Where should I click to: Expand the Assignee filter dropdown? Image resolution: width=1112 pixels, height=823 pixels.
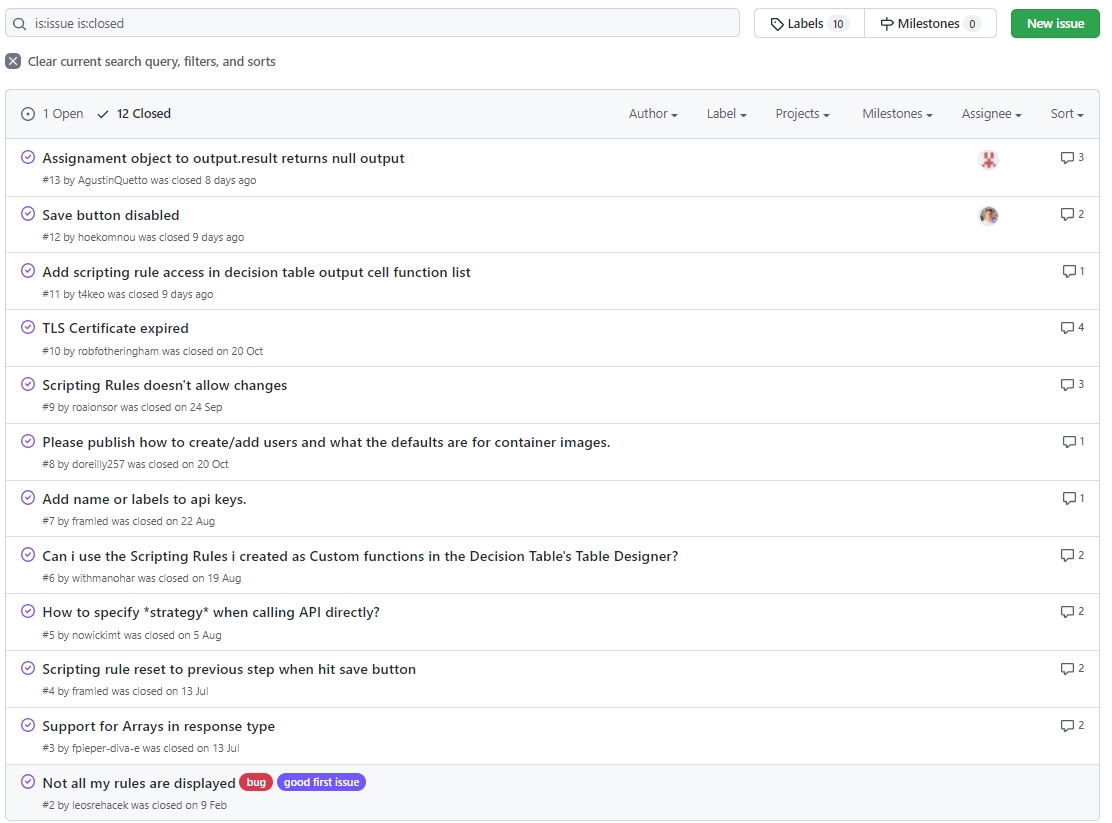click(x=991, y=114)
